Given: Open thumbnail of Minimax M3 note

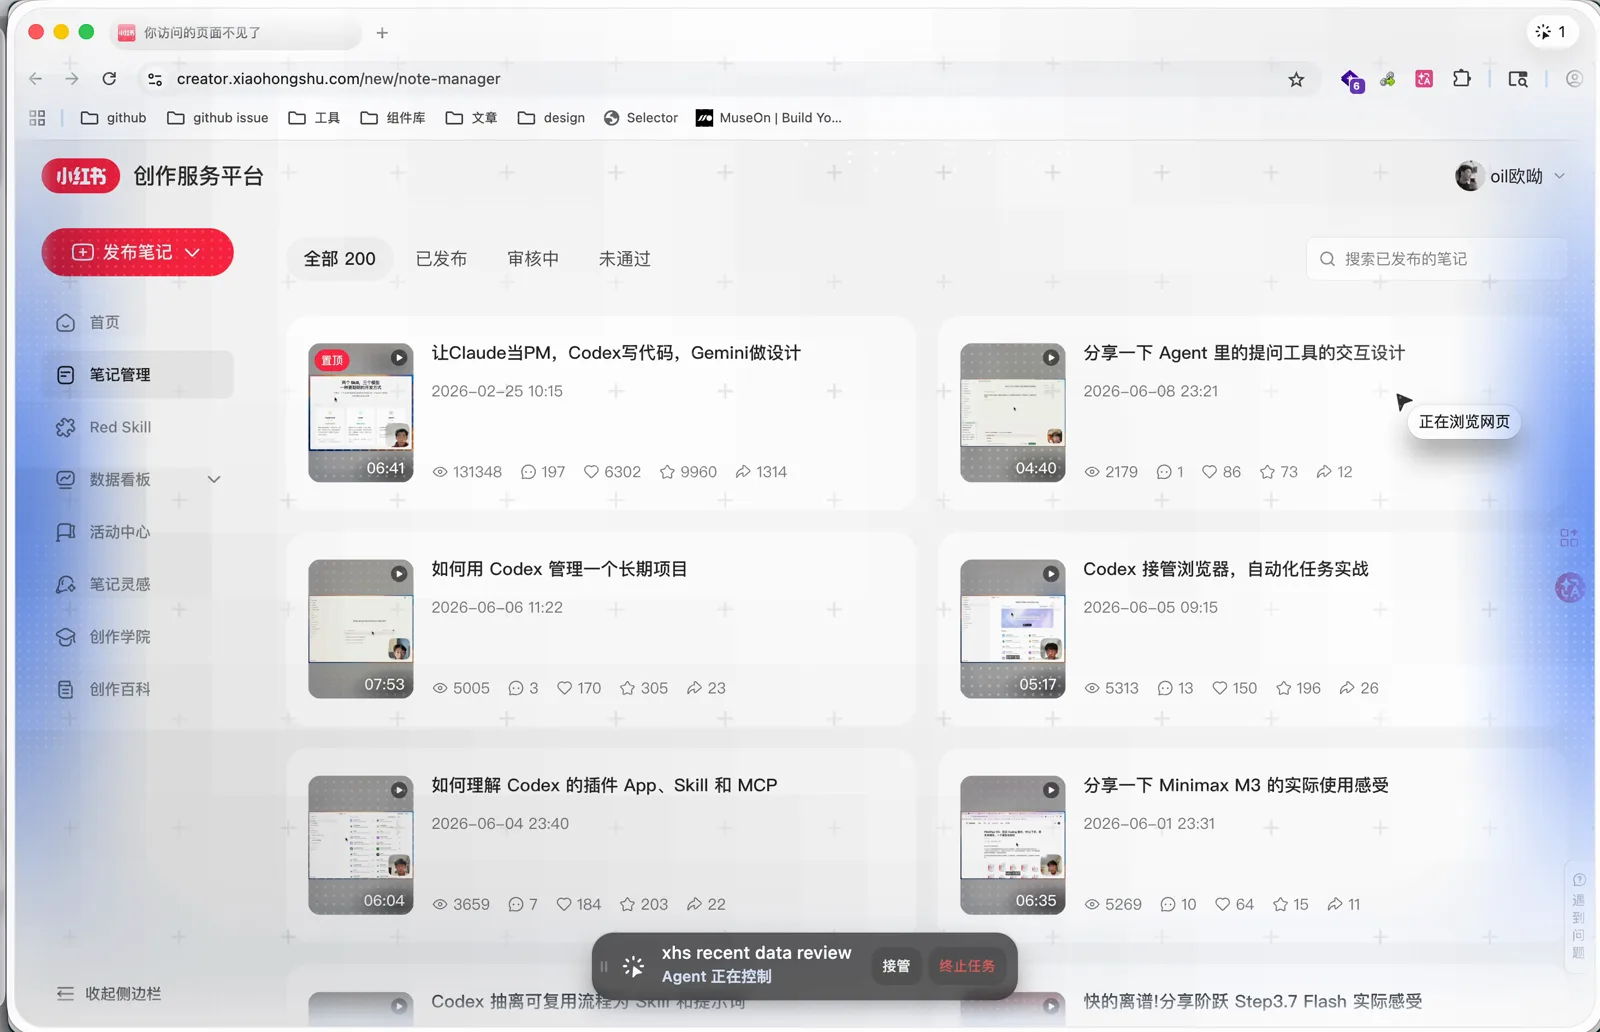Looking at the screenshot, I should point(1013,845).
